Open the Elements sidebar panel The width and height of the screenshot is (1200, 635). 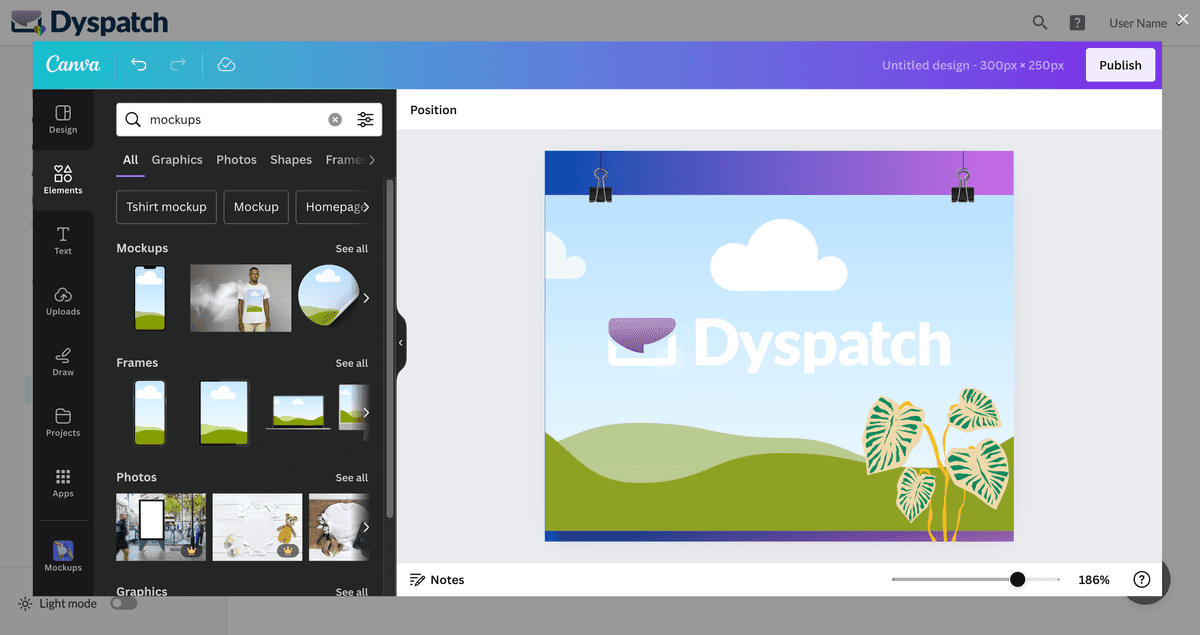(63, 180)
